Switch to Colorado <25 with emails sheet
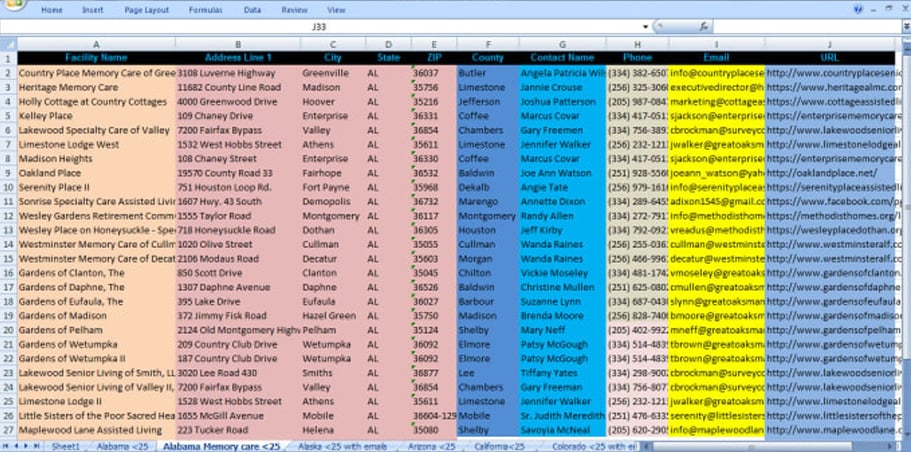Viewport: 911px width, 452px height. click(x=594, y=446)
